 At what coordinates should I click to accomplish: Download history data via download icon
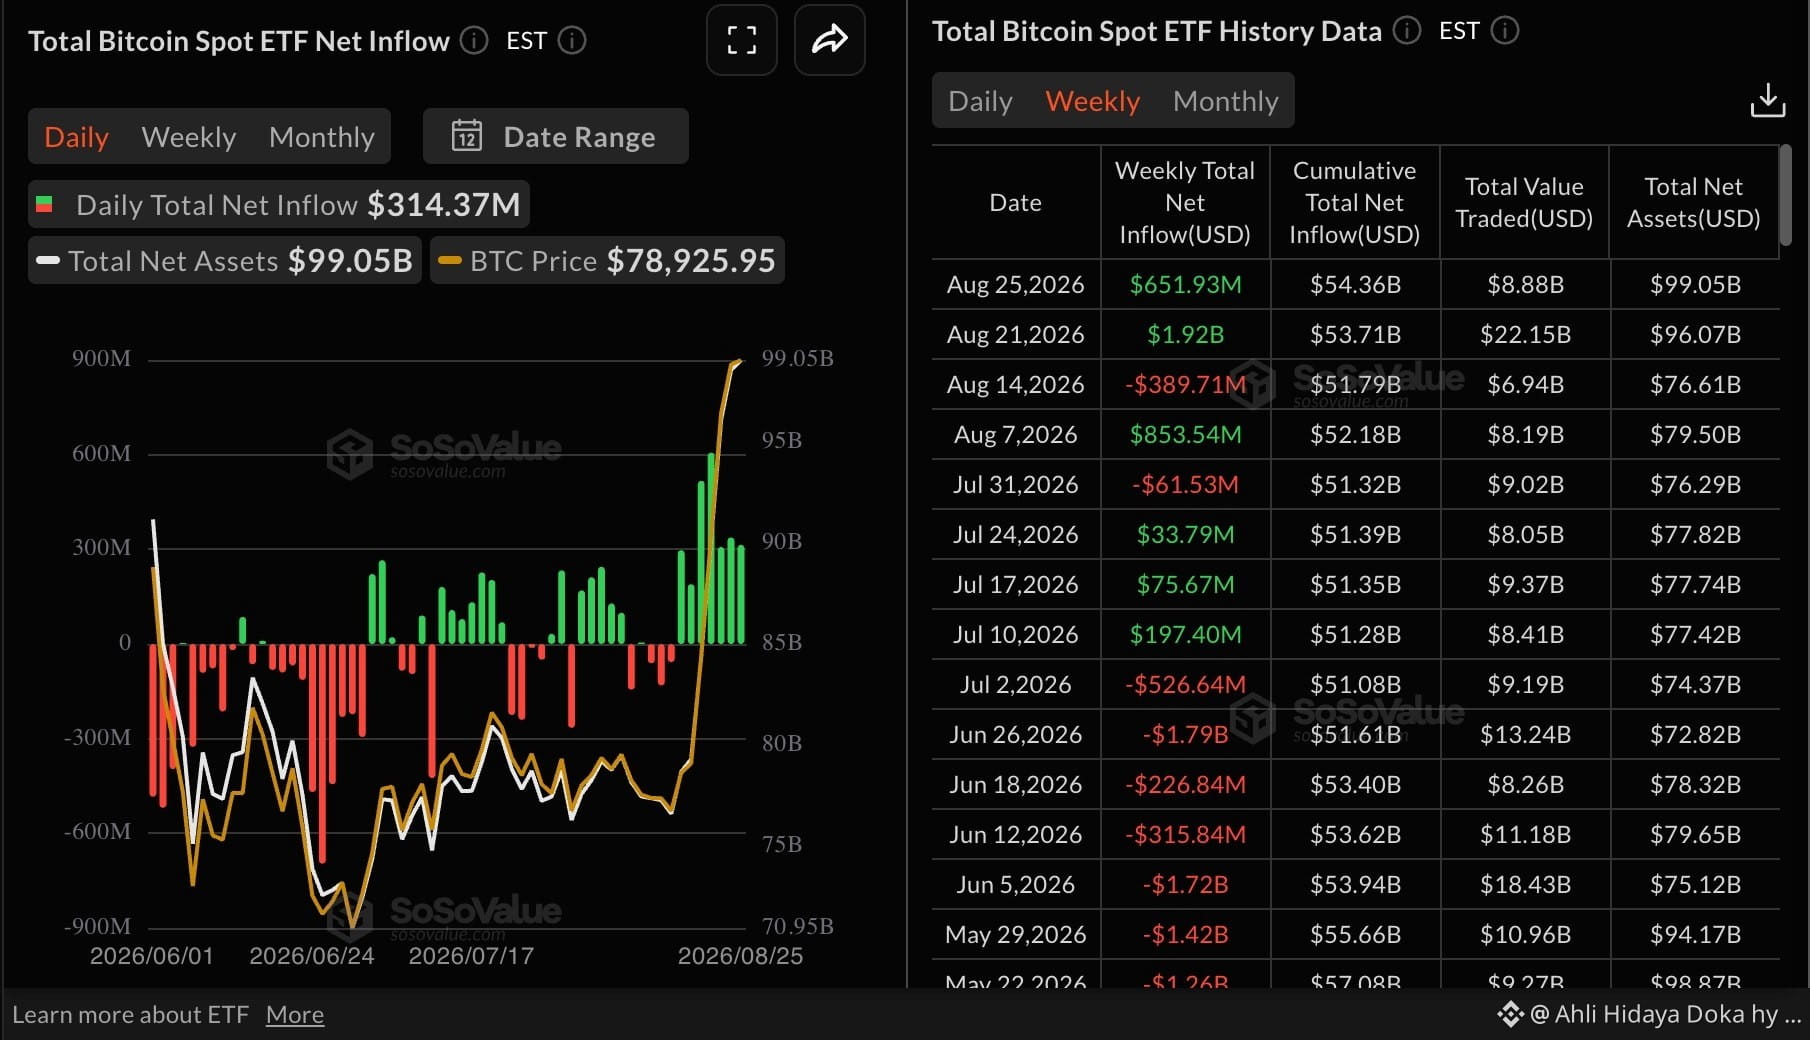pos(1767,100)
